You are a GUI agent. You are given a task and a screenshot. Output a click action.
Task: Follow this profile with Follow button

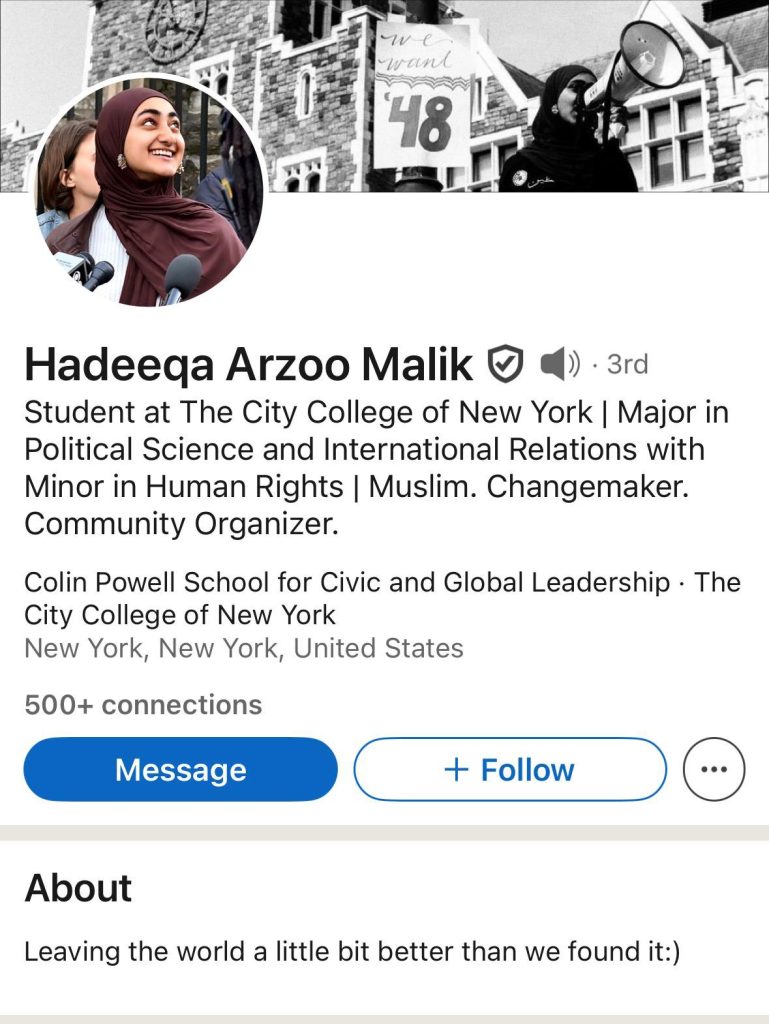pyautogui.click(x=510, y=769)
